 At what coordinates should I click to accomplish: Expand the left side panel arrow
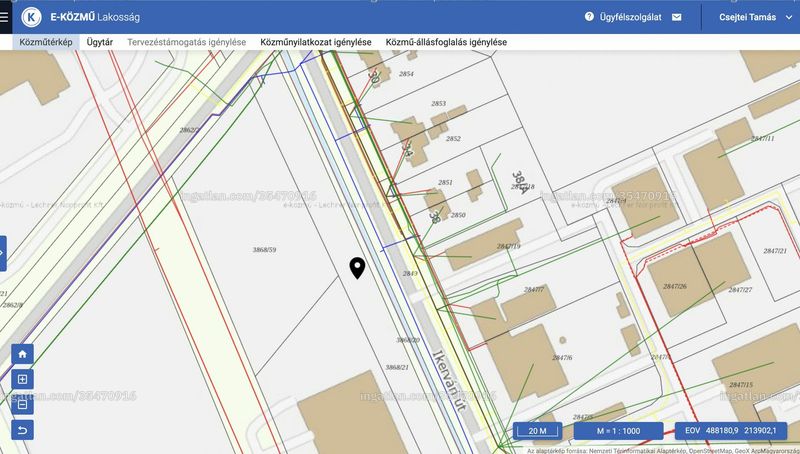tap(3, 253)
